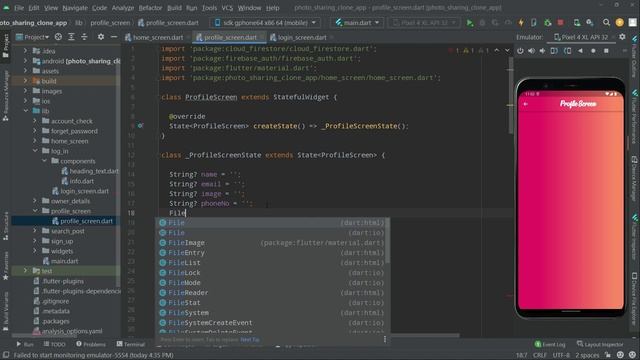640x360 pixels.
Task: Expand the home_screen folder node
Action: tap(35, 141)
